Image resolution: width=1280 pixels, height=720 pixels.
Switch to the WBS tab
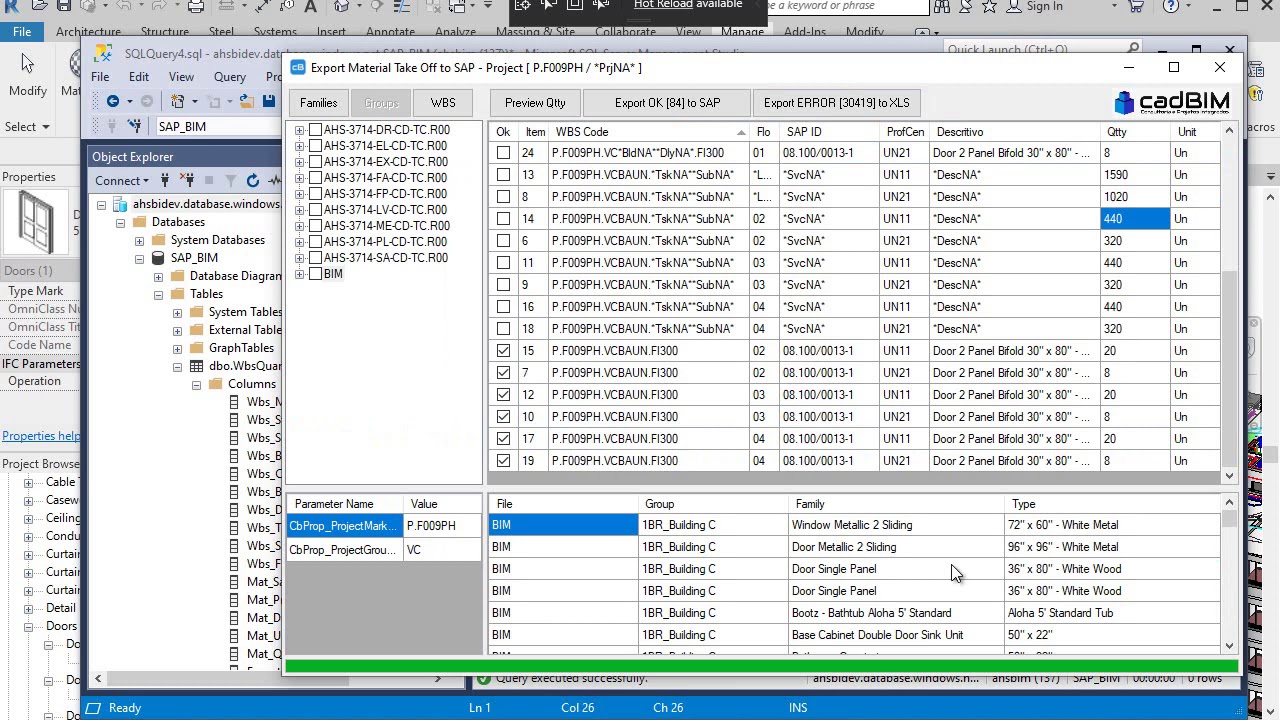[443, 103]
